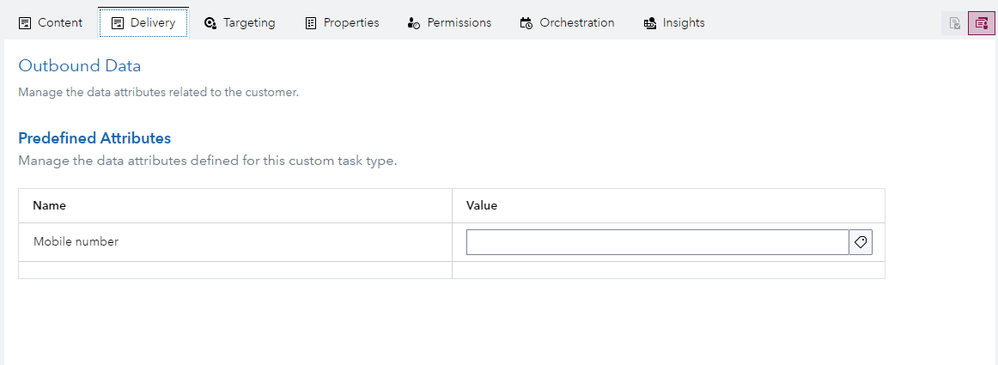Click the Properties tab's list icon
Screen dimensions: 998x365
(x=311, y=23)
